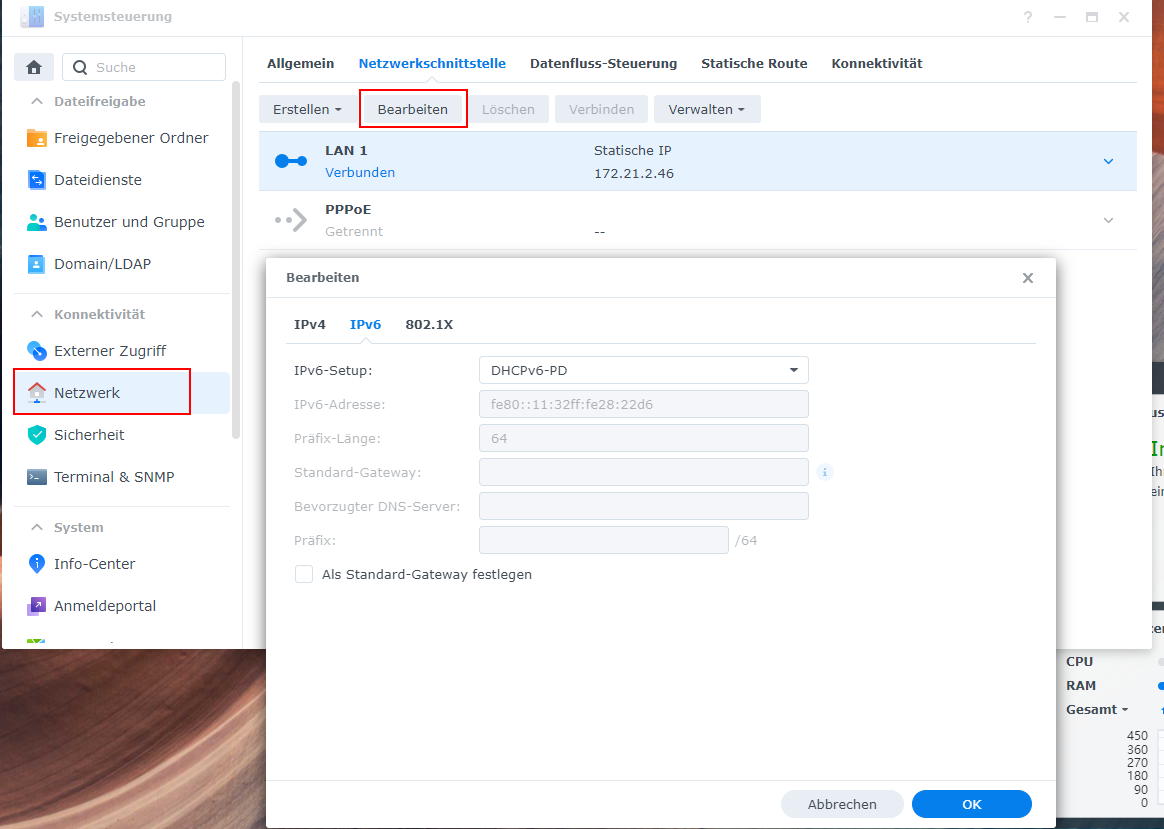Expand the LAN 1 interface details
Image resolution: width=1164 pixels, height=829 pixels.
click(x=1107, y=160)
